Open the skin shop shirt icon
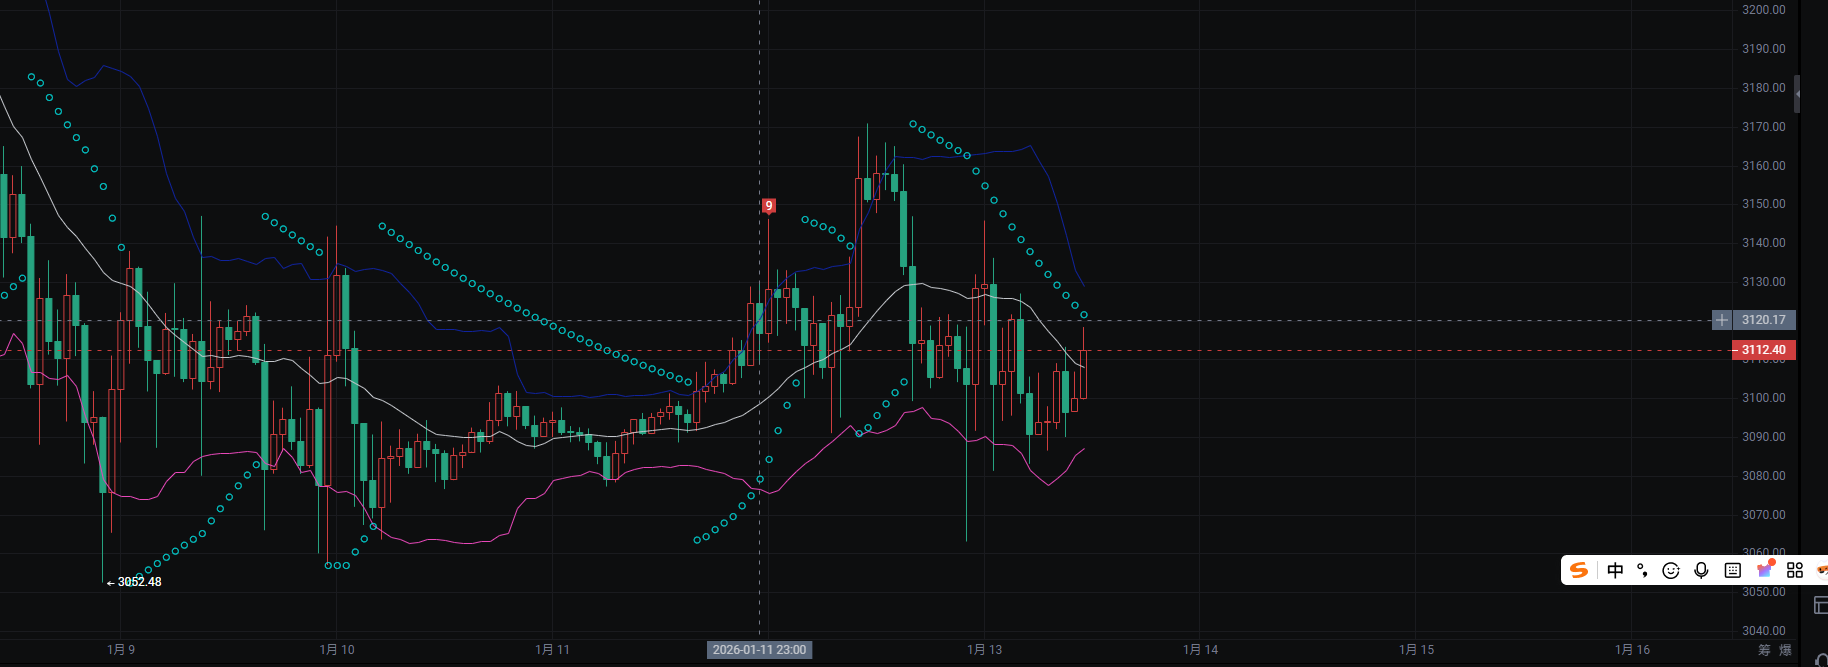 [x=1765, y=569]
